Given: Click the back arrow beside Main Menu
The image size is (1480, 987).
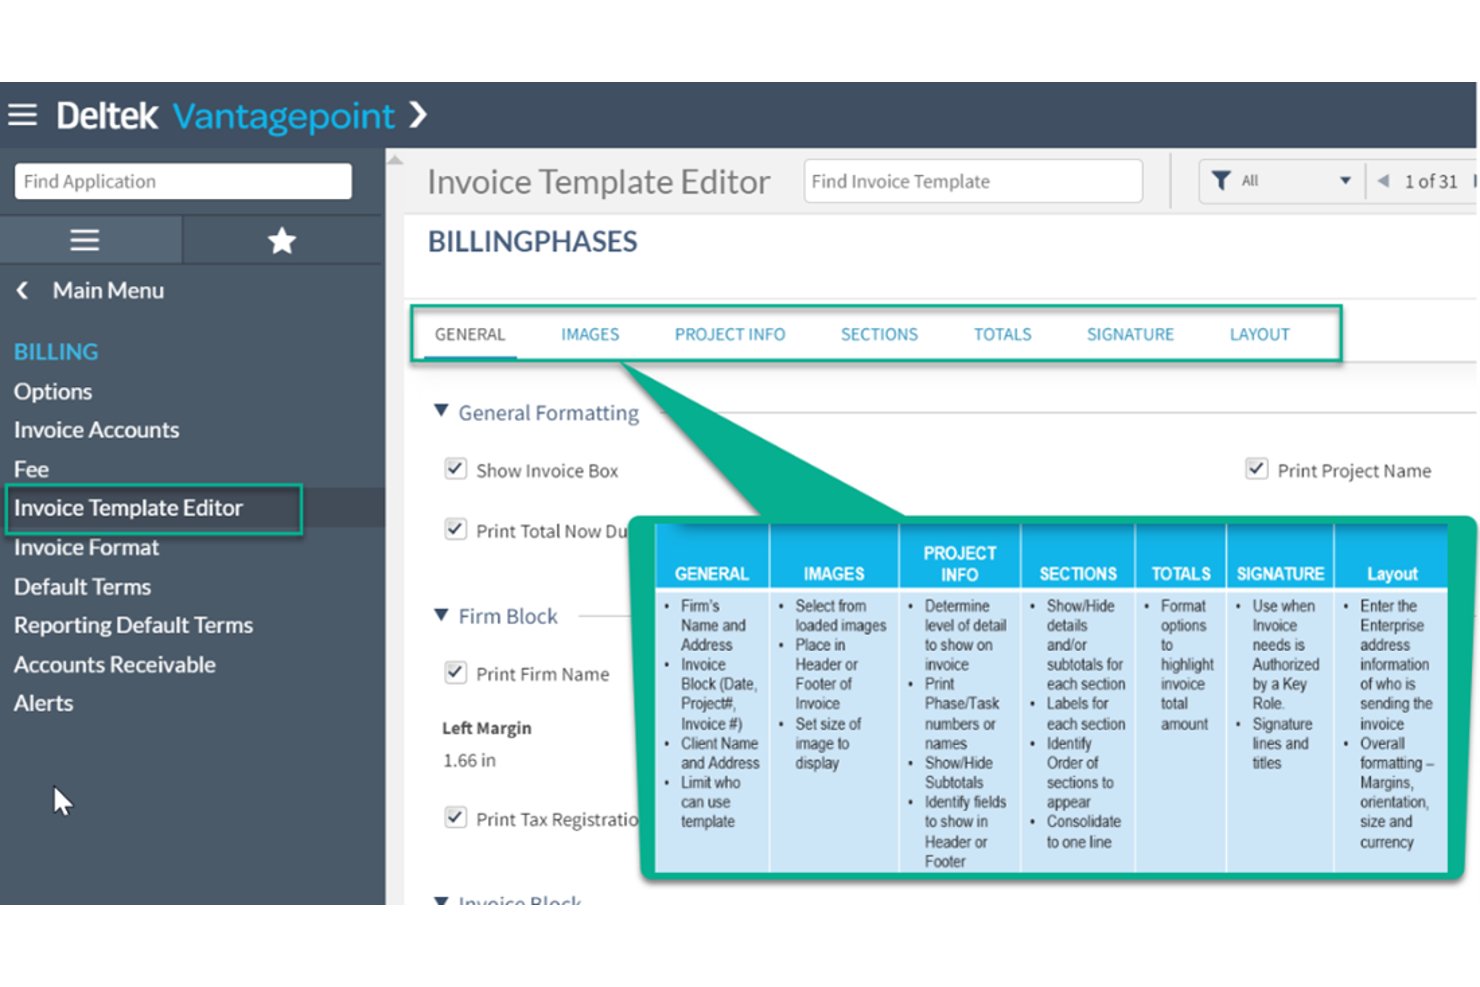Looking at the screenshot, I should pos(22,290).
